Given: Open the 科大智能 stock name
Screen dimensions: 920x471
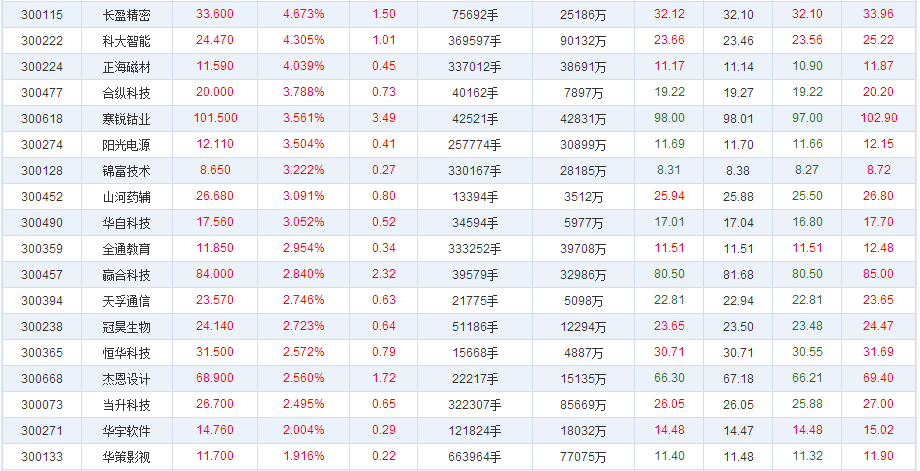Looking at the screenshot, I should (126, 41).
